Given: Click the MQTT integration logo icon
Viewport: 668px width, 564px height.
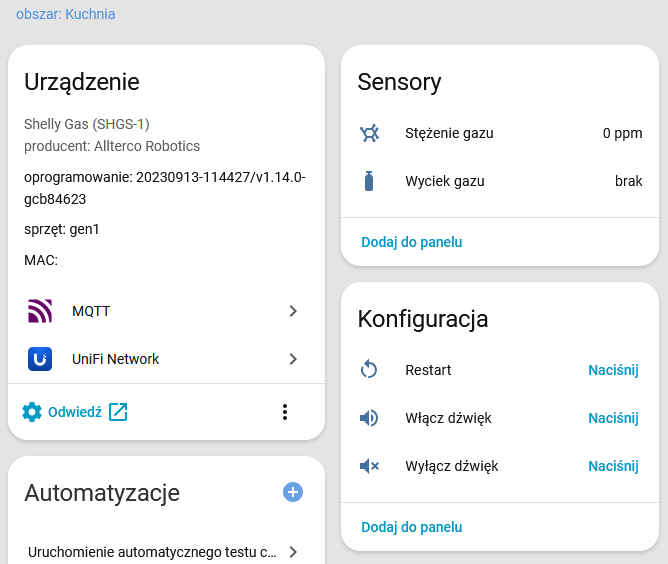Looking at the screenshot, I should click(40, 311).
